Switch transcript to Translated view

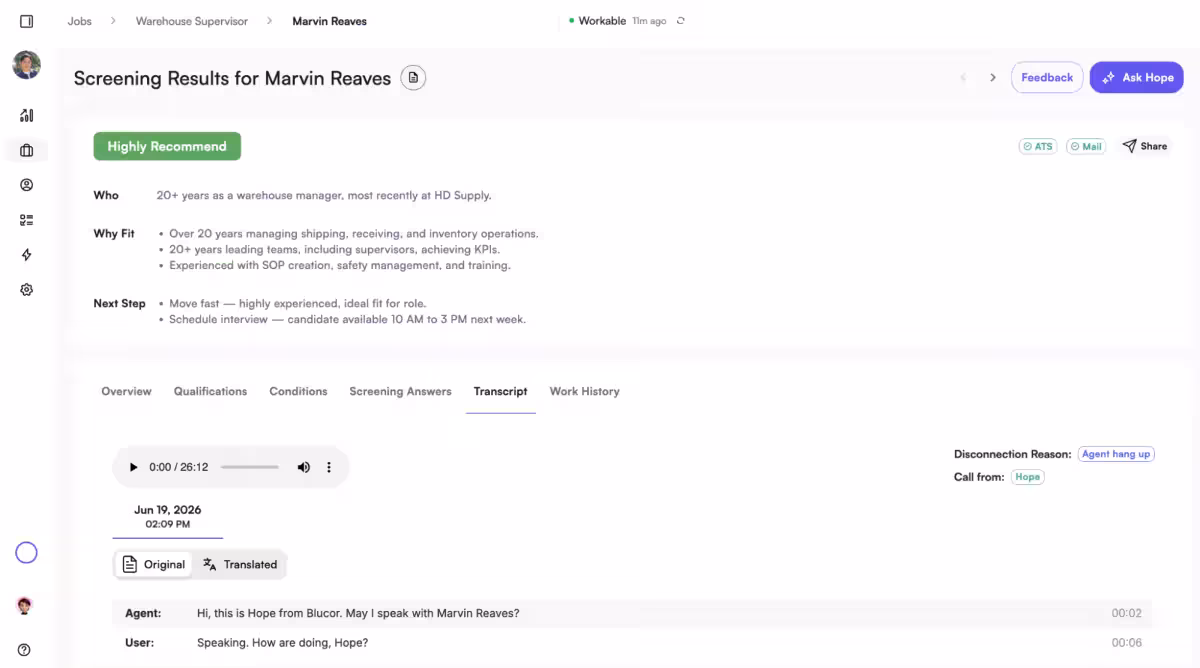point(240,564)
